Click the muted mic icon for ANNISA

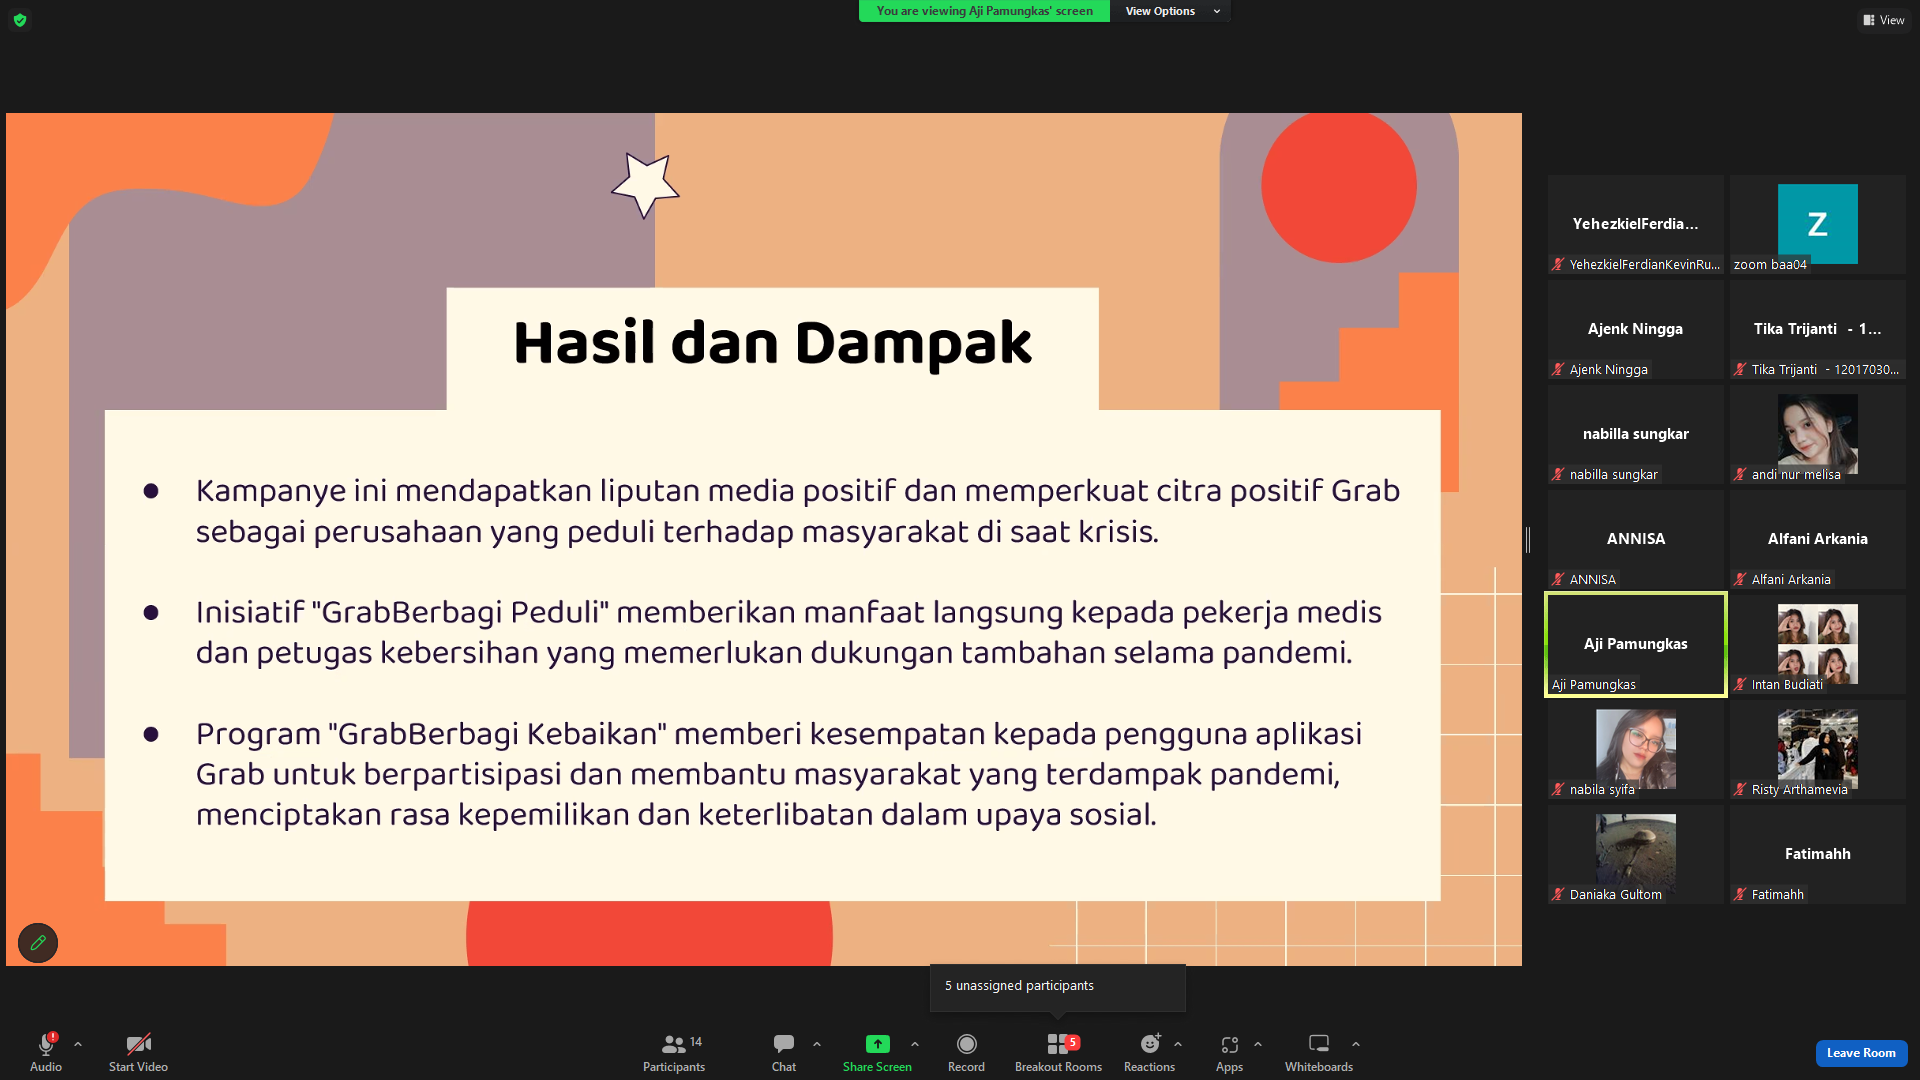pos(1558,579)
